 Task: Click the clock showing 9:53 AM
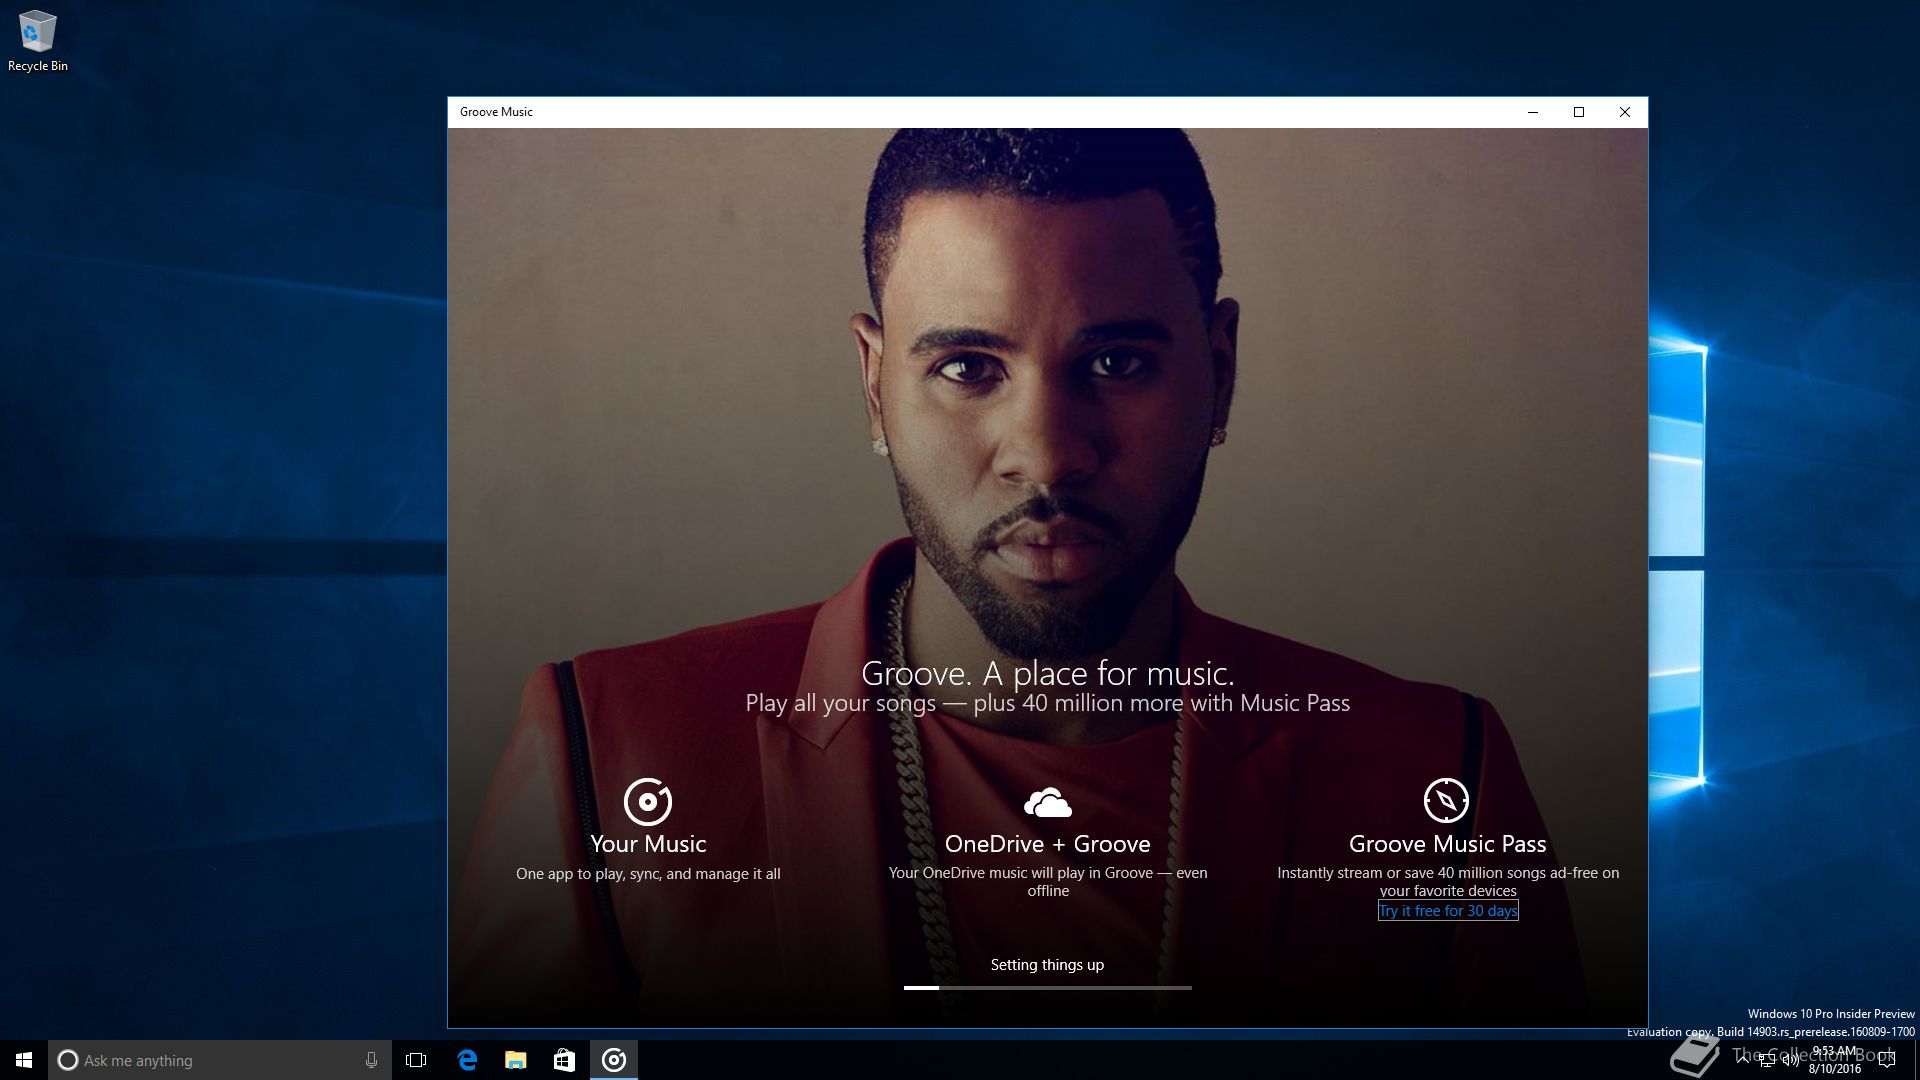(x=1835, y=1060)
